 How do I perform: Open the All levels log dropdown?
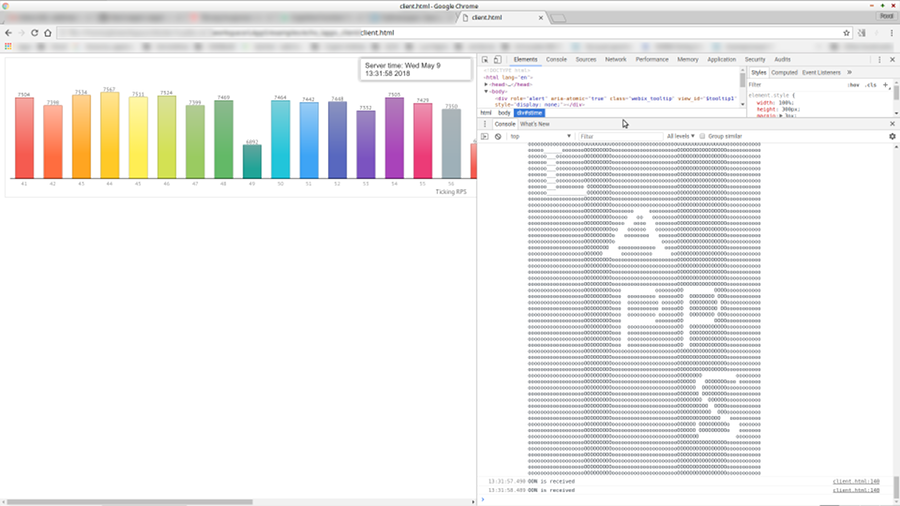(680, 137)
